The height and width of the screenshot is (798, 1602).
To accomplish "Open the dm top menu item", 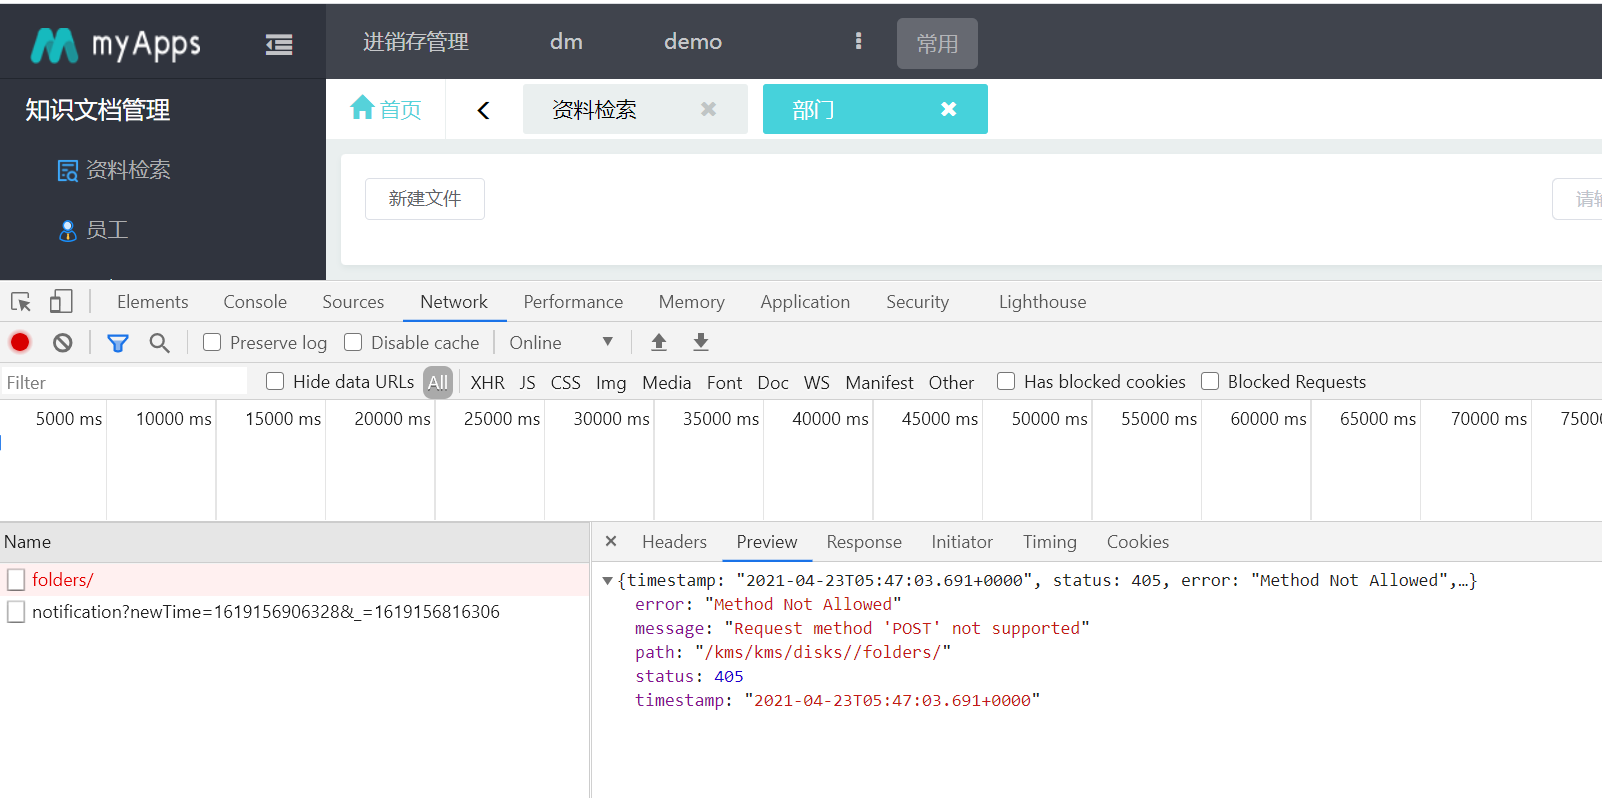I will [x=566, y=41].
